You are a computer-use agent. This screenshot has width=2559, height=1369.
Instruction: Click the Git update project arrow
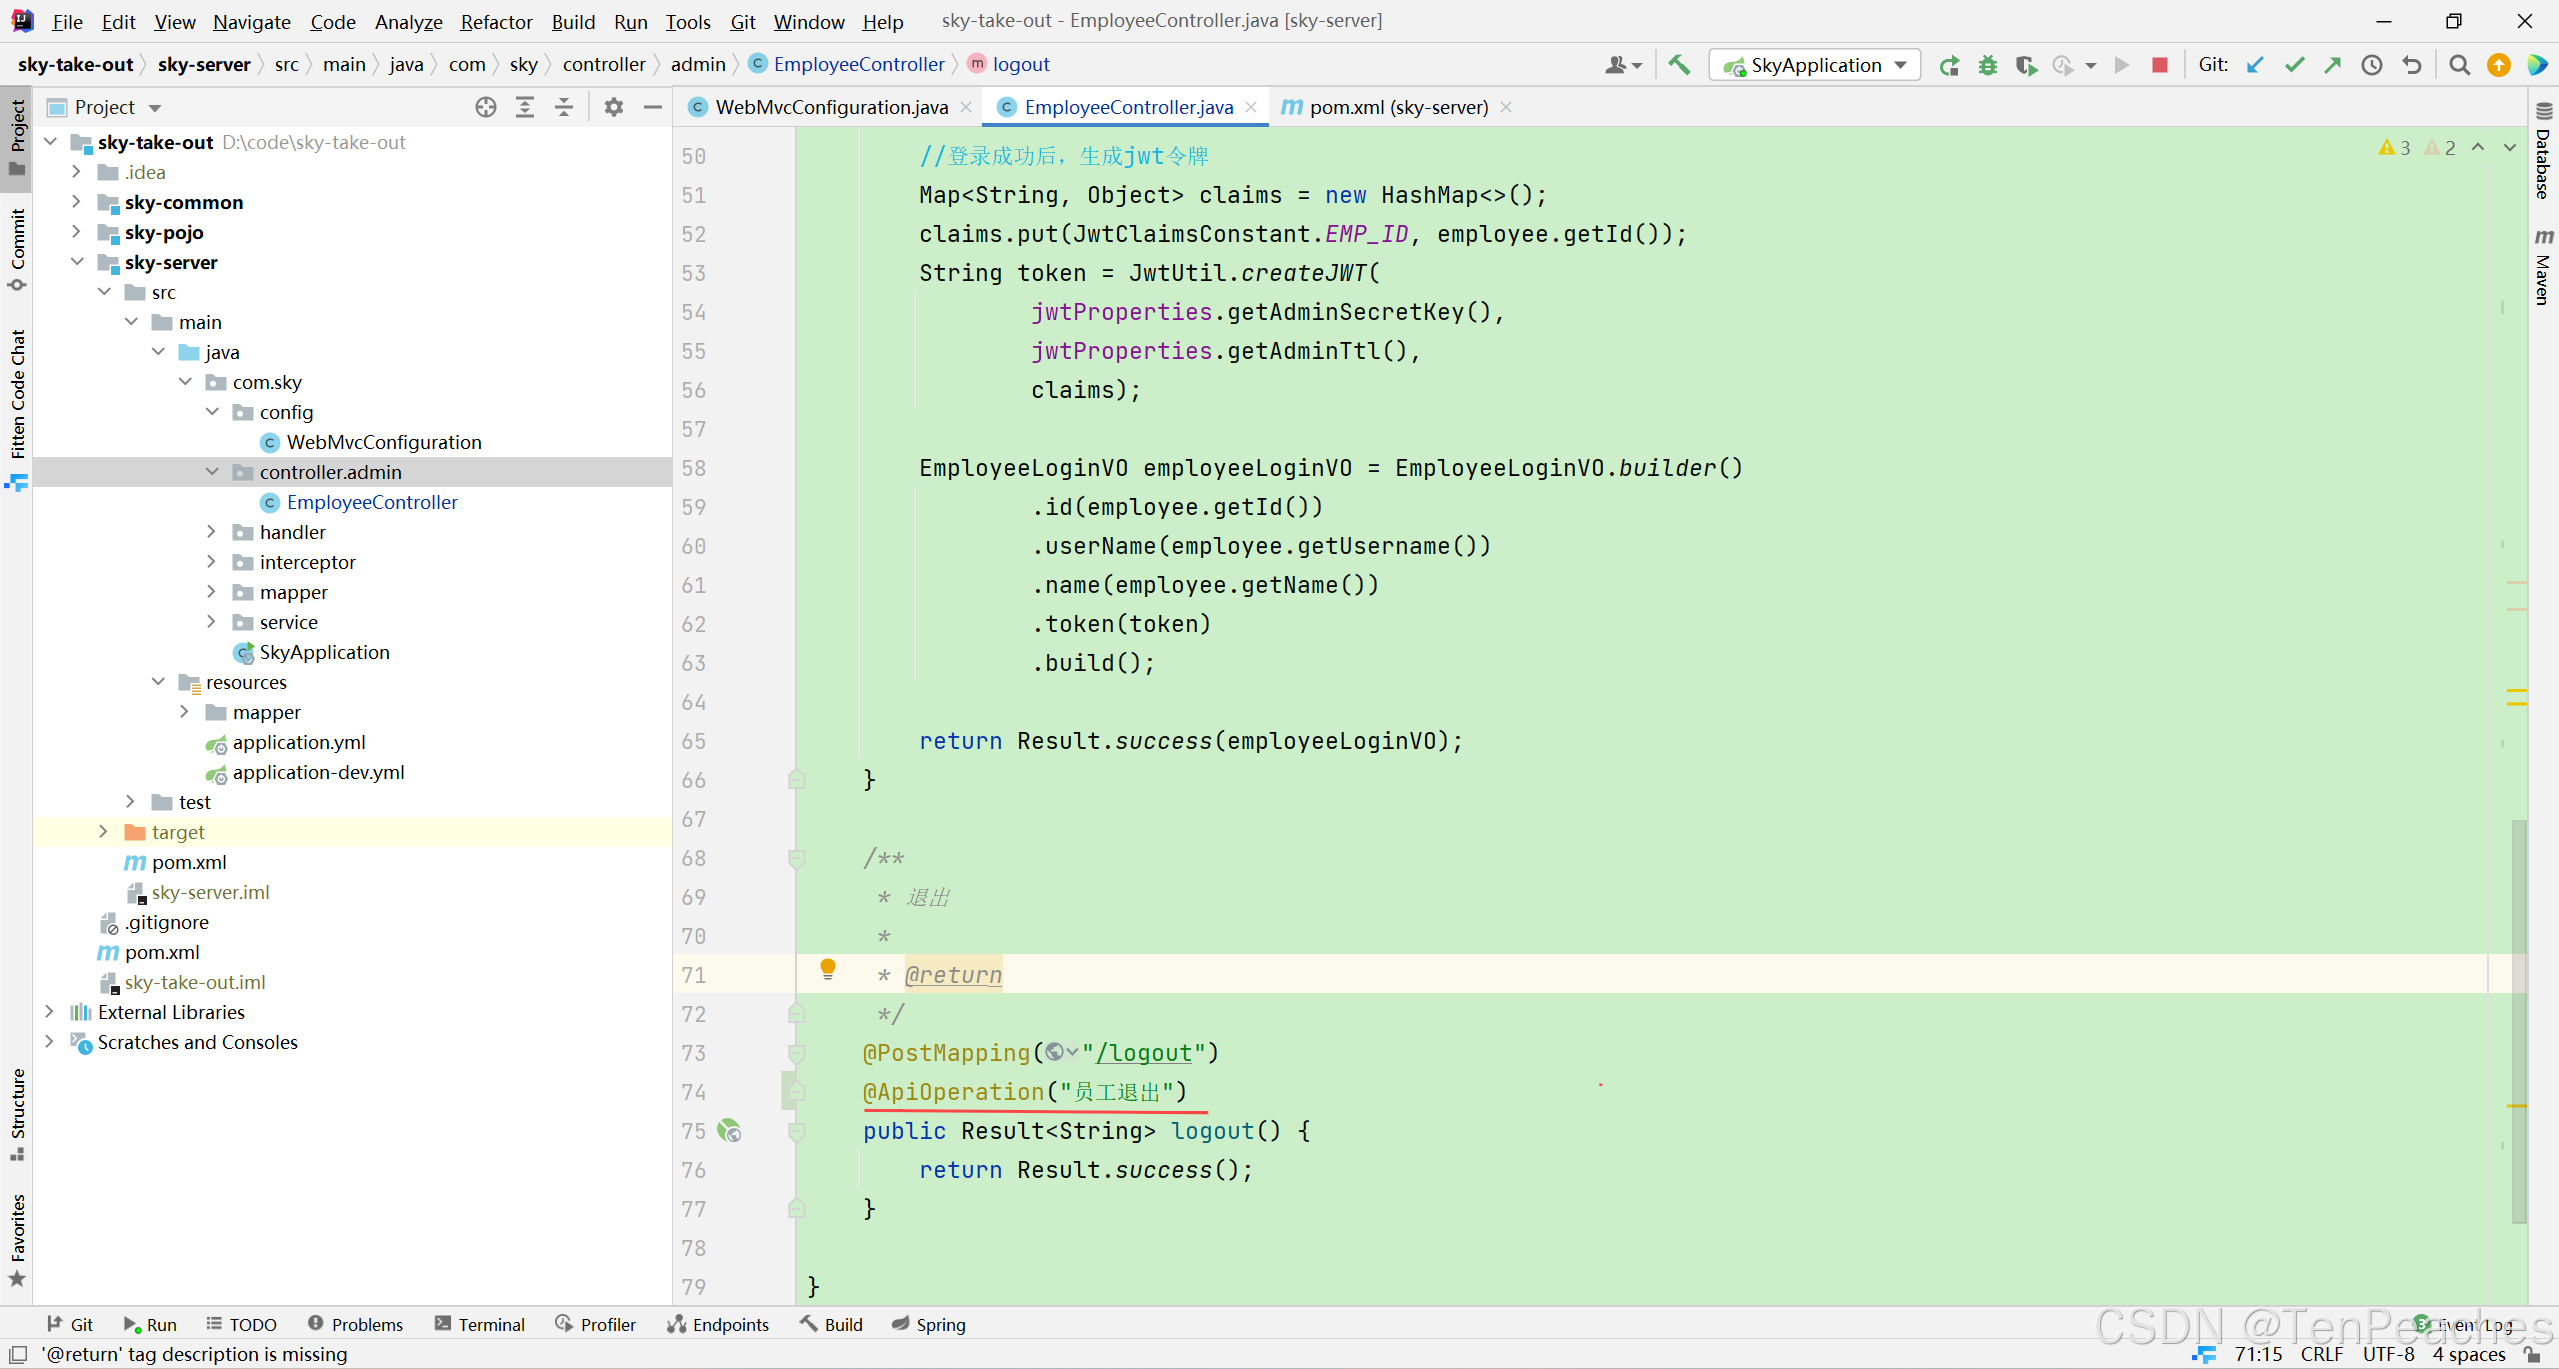[2255, 65]
